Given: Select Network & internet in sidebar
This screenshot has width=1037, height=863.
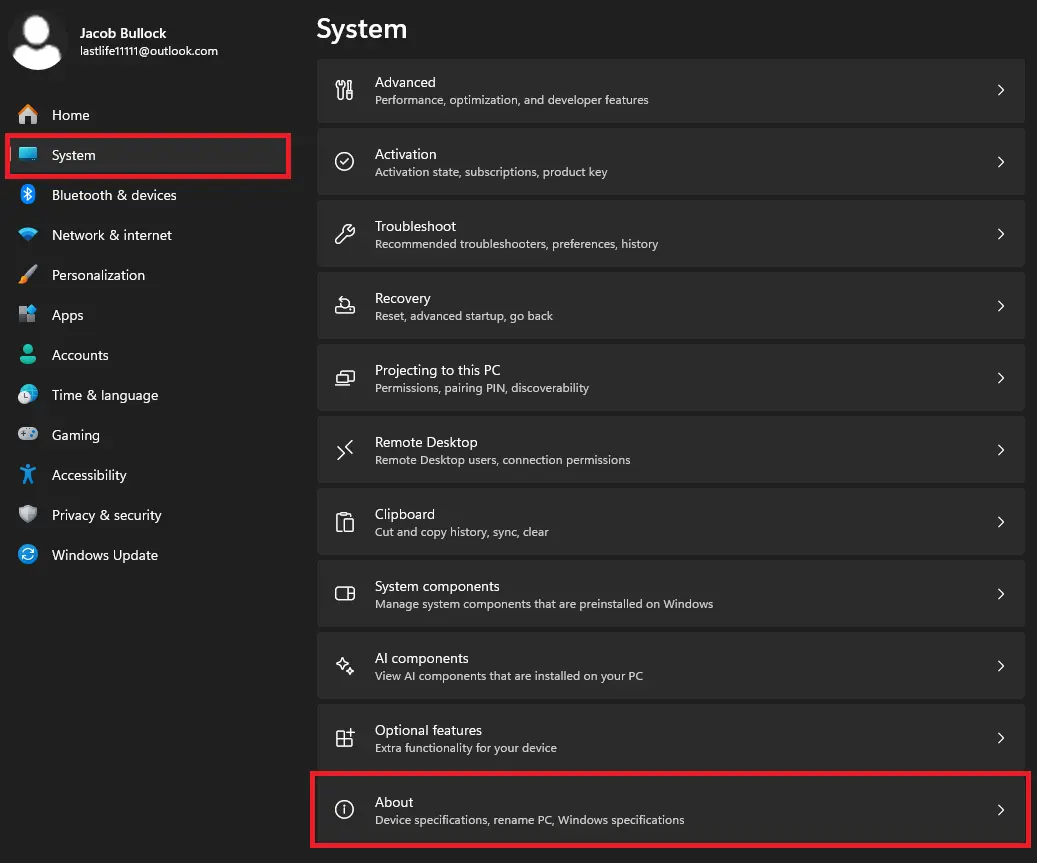Looking at the screenshot, I should (112, 235).
